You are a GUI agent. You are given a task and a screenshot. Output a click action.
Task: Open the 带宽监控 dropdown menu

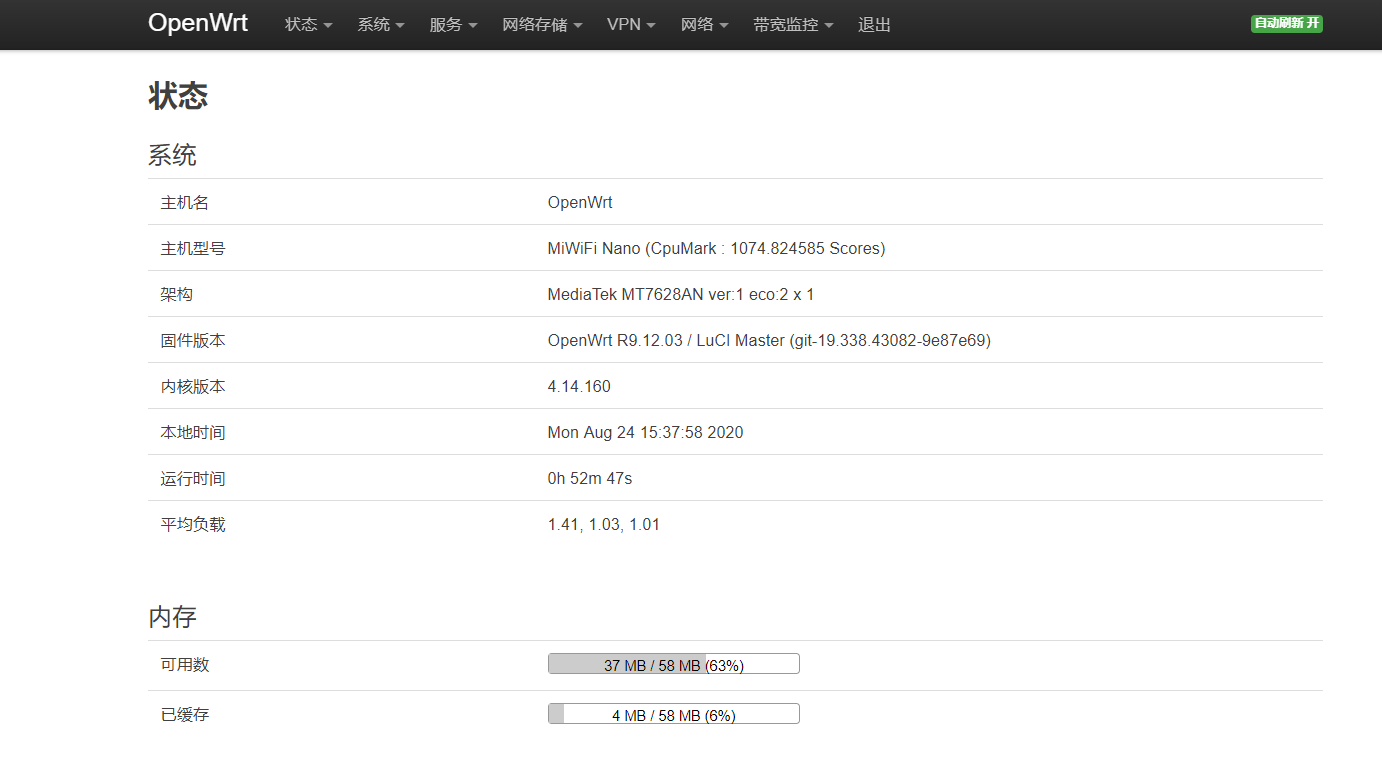click(x=793, y=25)
